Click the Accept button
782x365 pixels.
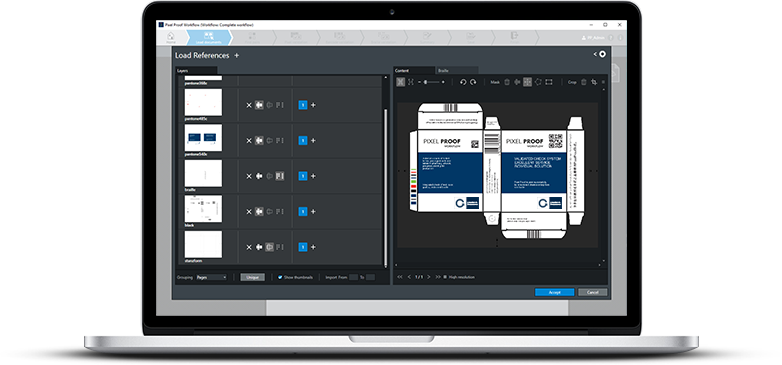coord(555,292)
